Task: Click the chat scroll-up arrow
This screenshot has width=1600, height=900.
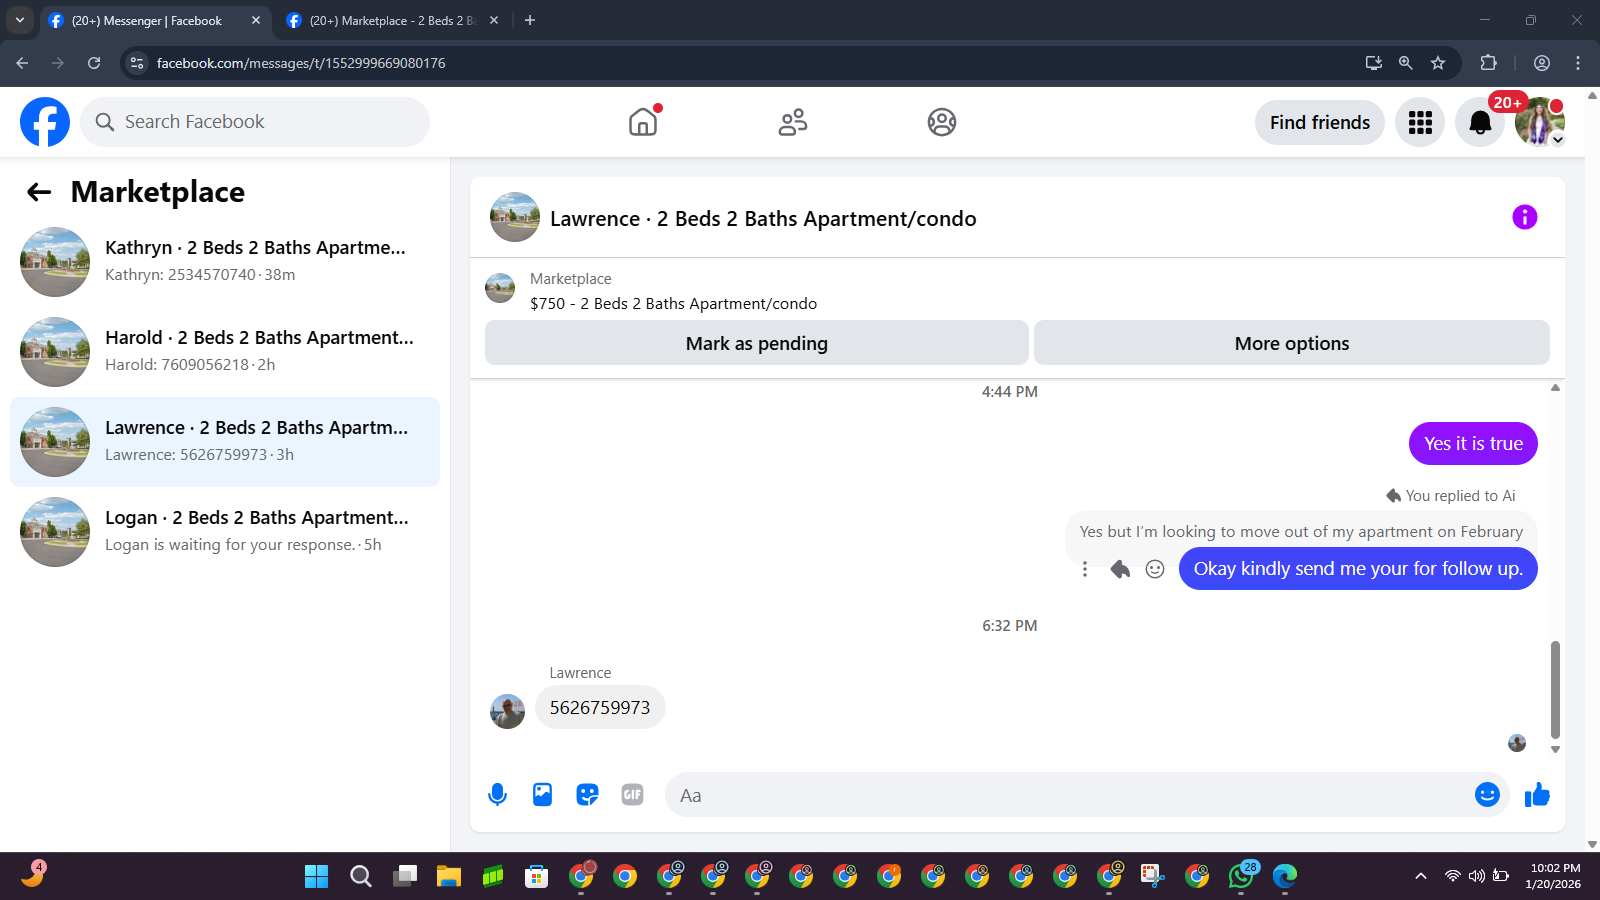Action: (x=1555, y=387)
